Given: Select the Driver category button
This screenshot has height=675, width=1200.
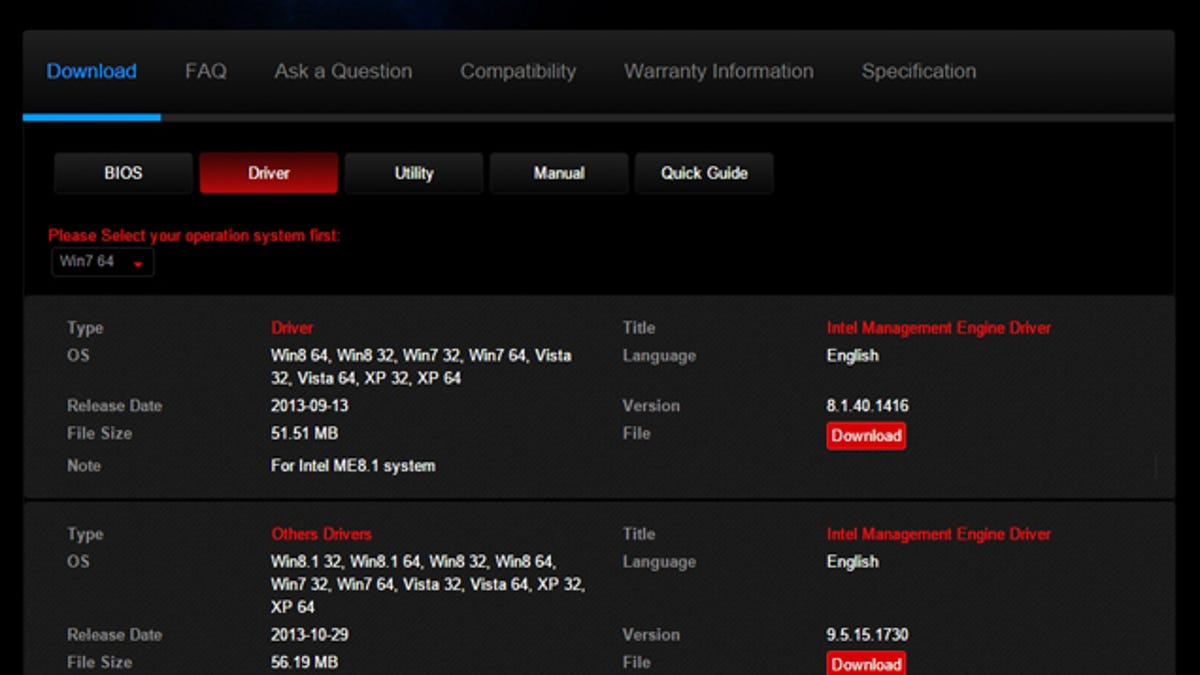Looking at the screenshot, I should pyautogui.click(x=268, y=173).
